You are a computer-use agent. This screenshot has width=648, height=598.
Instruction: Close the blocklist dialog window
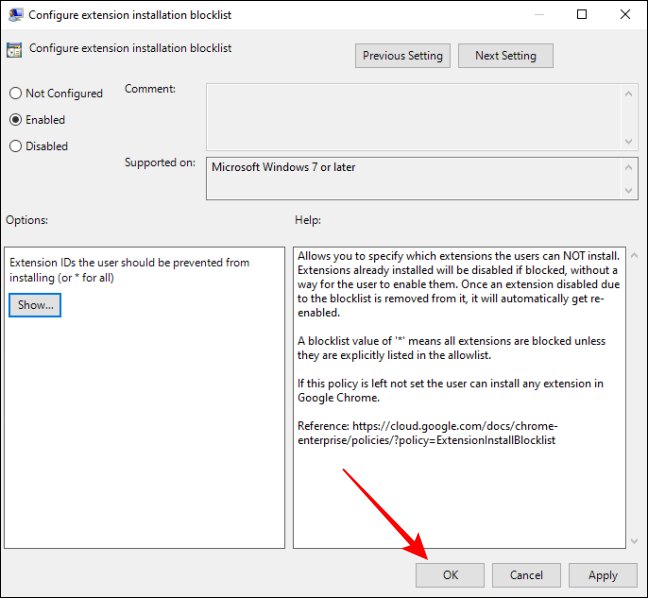coord(625,14)
